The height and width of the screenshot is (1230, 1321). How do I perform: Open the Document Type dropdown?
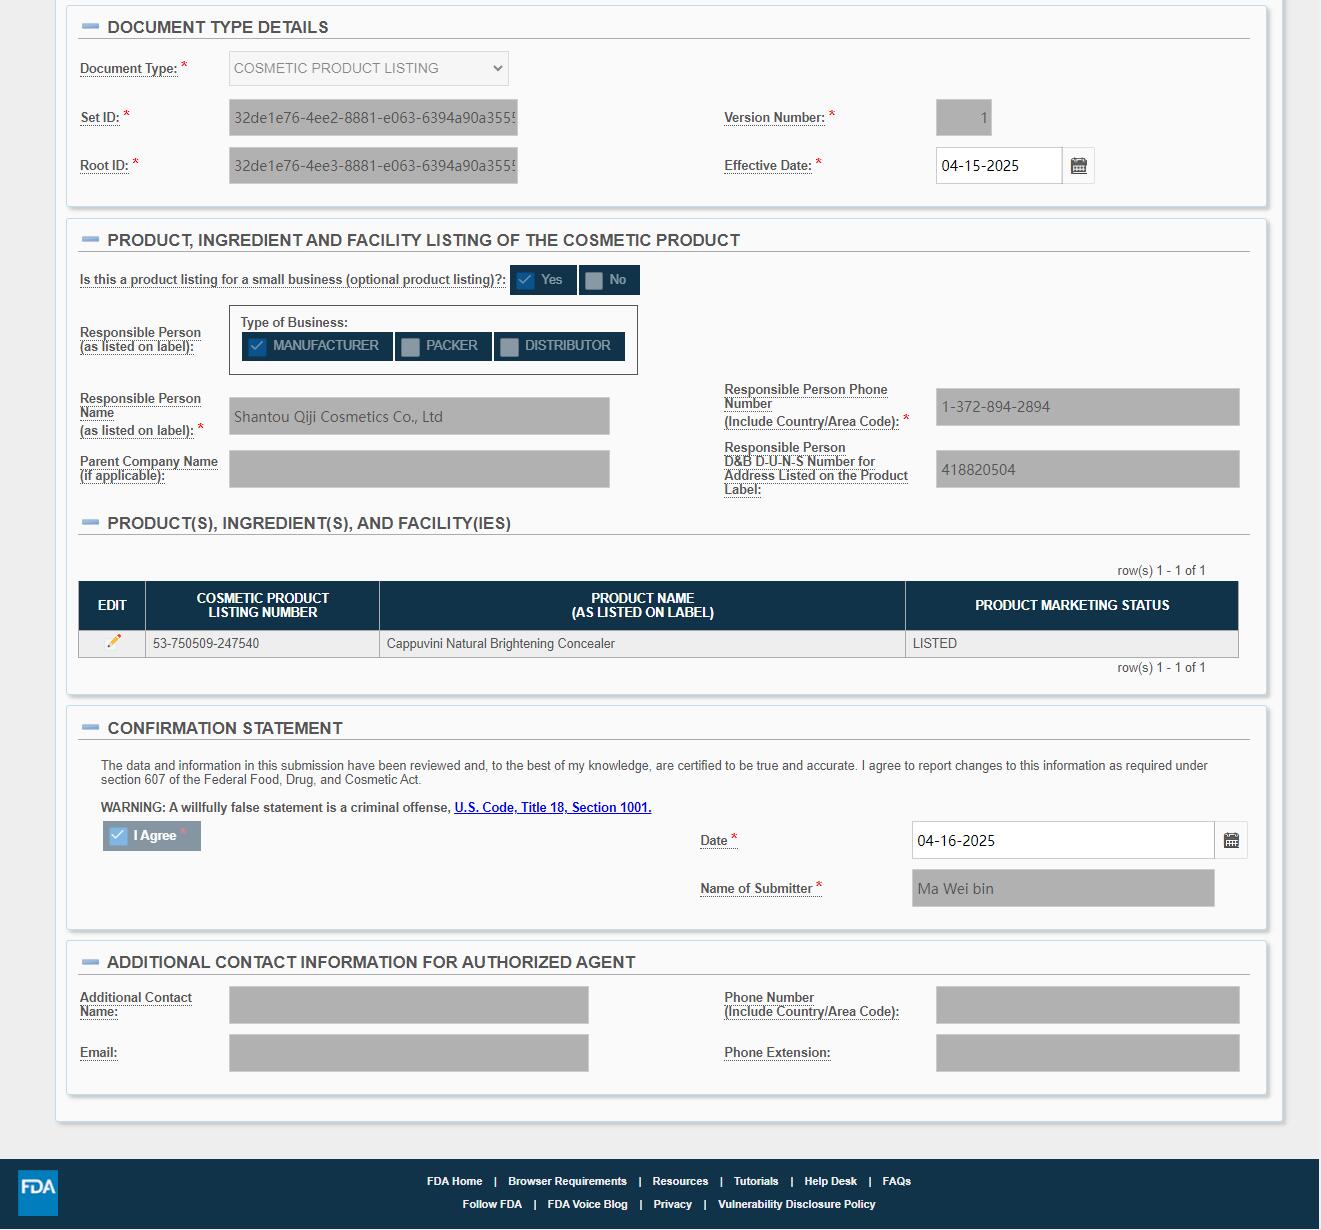(368, 68)
